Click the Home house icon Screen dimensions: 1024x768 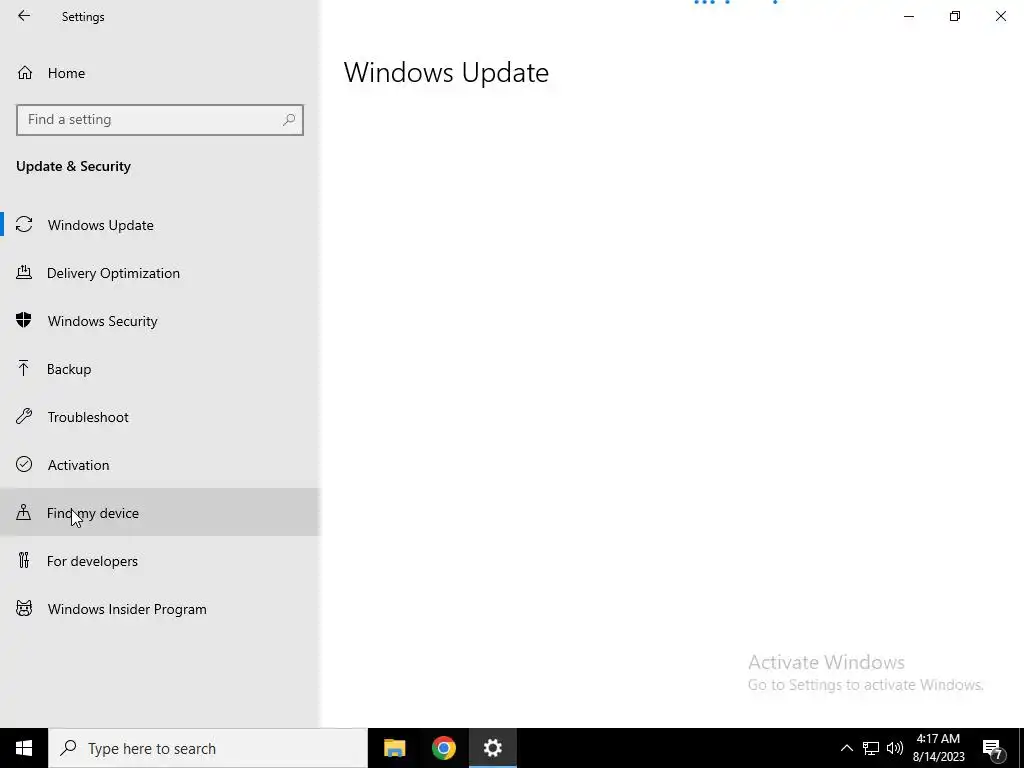tap(25, 73)
